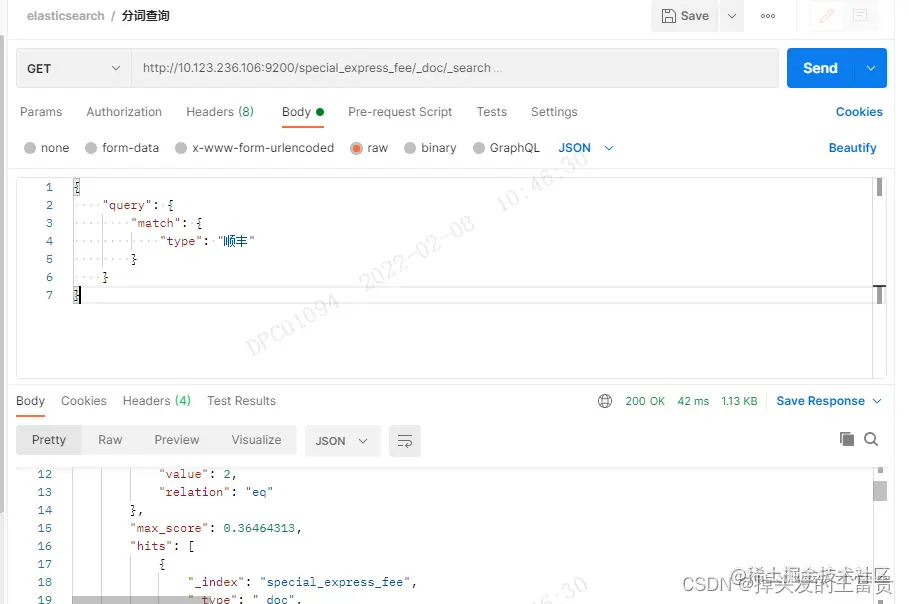Send the request
Image resolution: width=909 pixels, height=604 pixels.
click(820, 68)
